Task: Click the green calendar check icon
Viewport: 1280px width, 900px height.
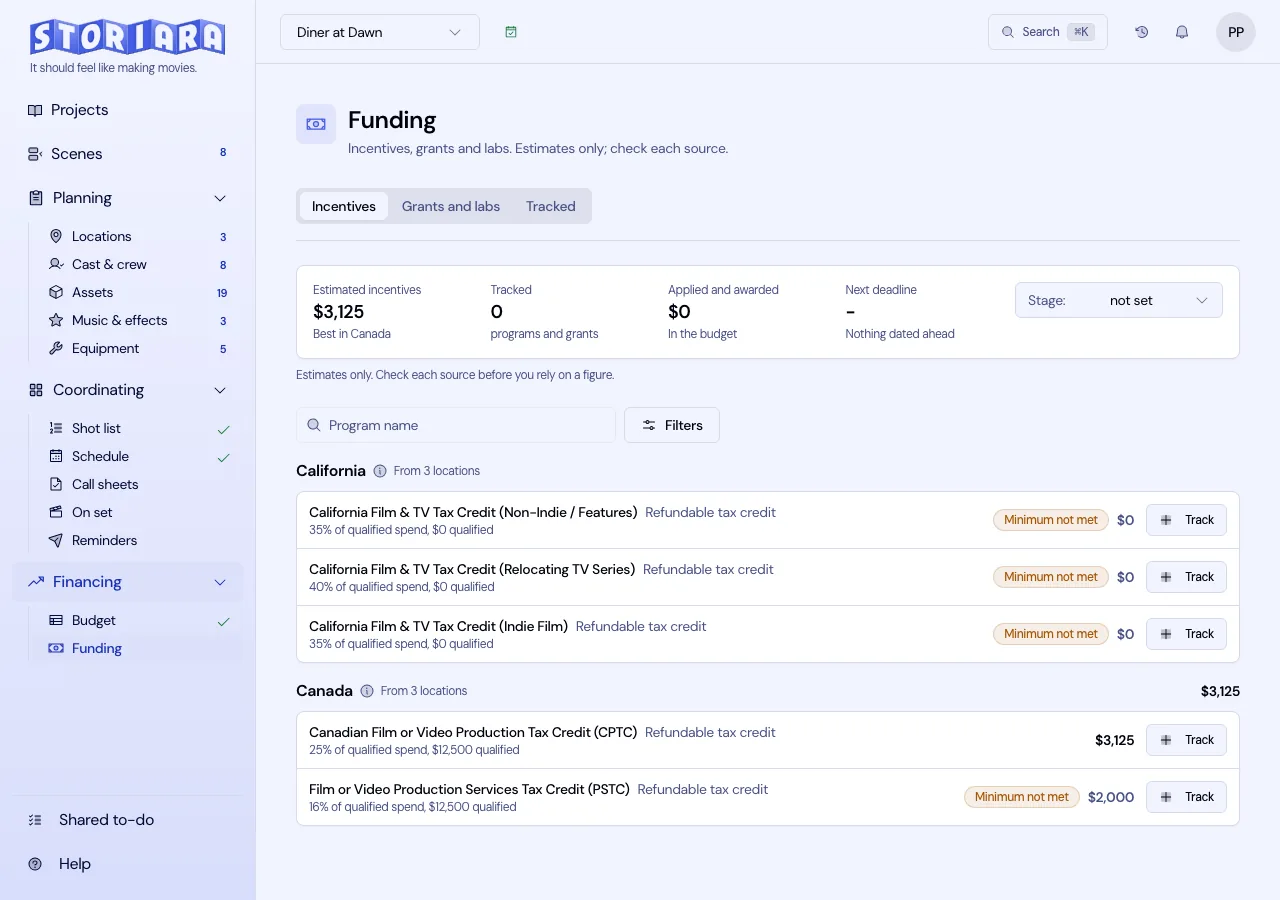Action: [511, 32]
